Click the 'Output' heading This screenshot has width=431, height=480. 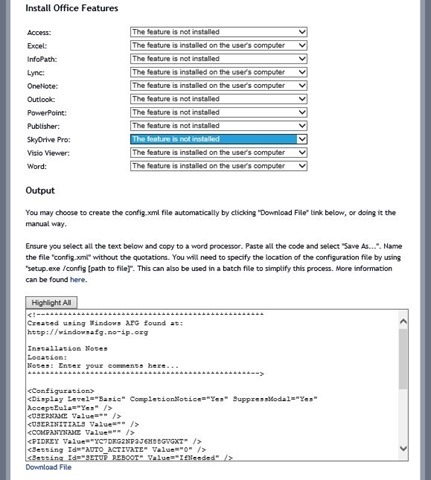(x=40, y=191)
